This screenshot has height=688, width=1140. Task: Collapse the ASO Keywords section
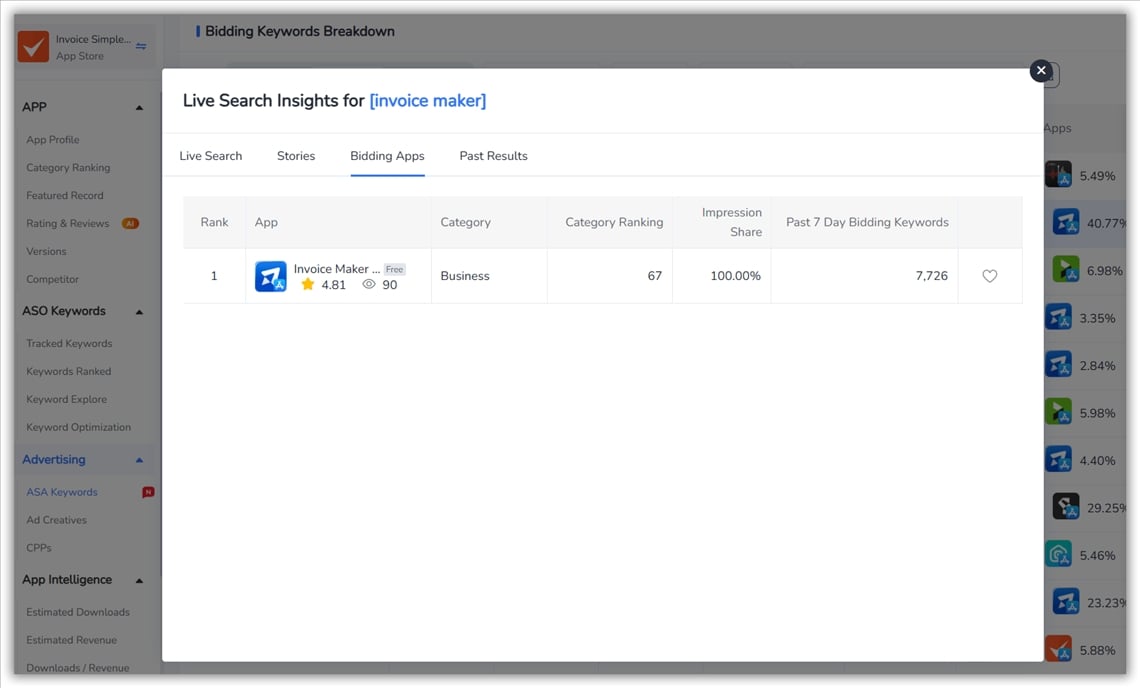[139, 312]
